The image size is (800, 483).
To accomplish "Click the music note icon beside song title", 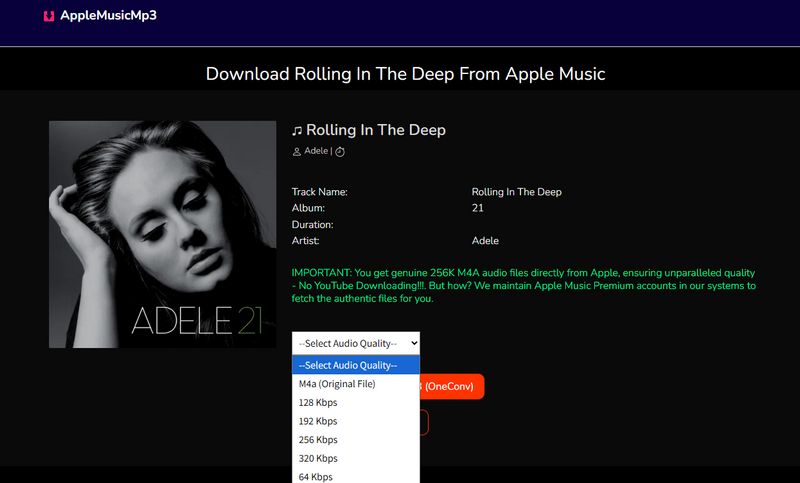I will click(297, 131).
